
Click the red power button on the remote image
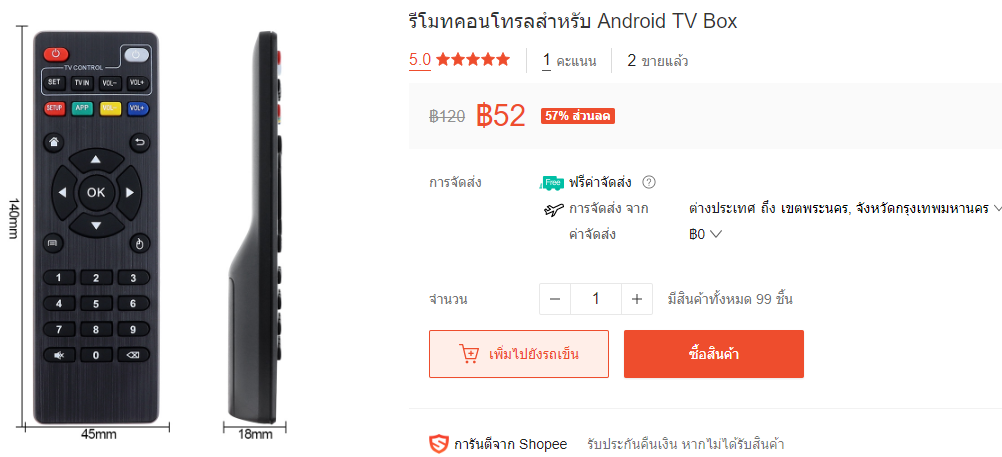click(56, 54)
